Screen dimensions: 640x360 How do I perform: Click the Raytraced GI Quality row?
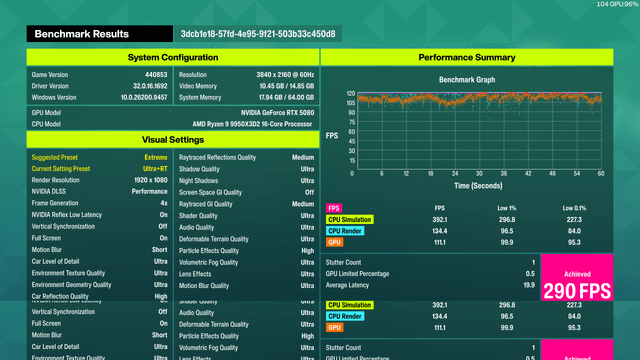(x=246, y=204)
